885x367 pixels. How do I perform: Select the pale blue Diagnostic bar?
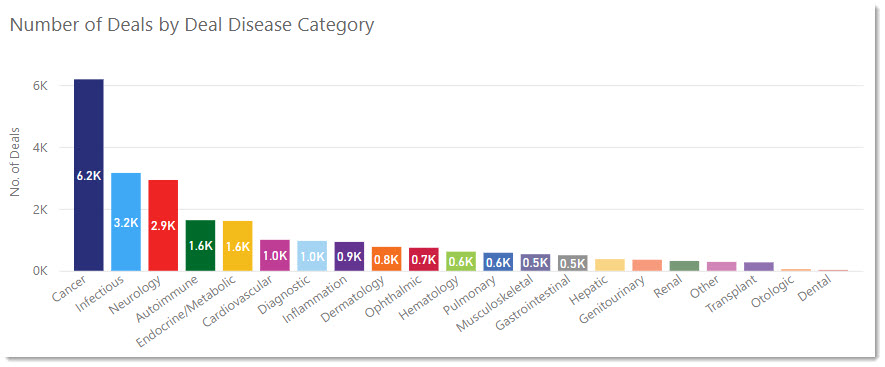[312, 256]
